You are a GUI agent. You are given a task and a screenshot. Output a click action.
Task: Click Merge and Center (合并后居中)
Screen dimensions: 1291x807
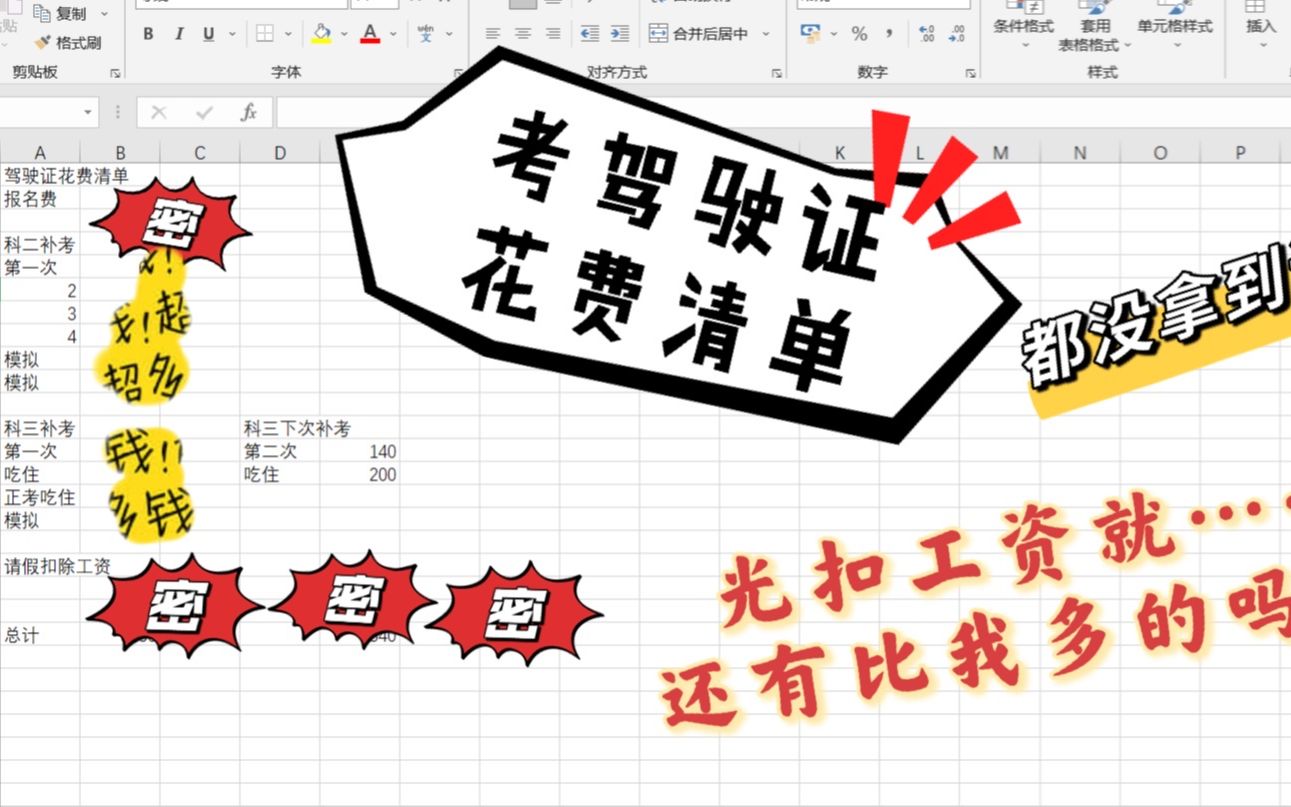(699, 34)
